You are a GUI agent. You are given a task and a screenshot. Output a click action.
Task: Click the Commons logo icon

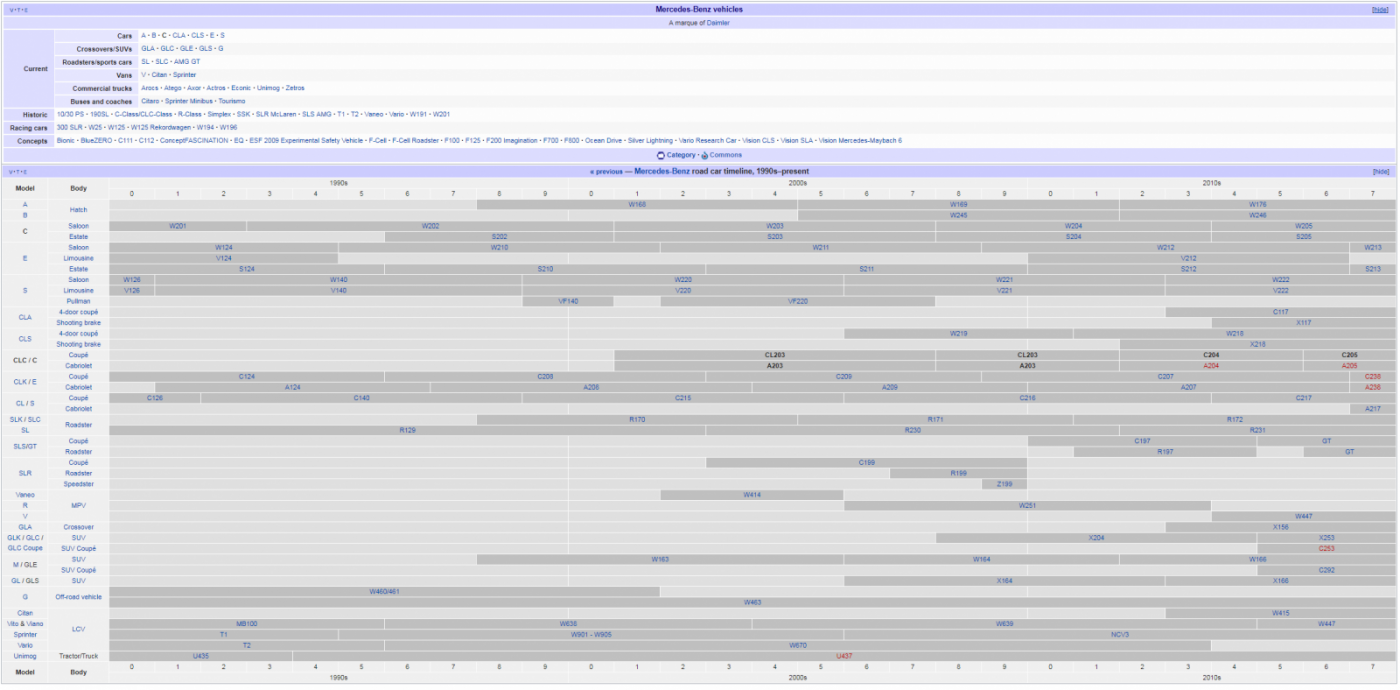704,155
